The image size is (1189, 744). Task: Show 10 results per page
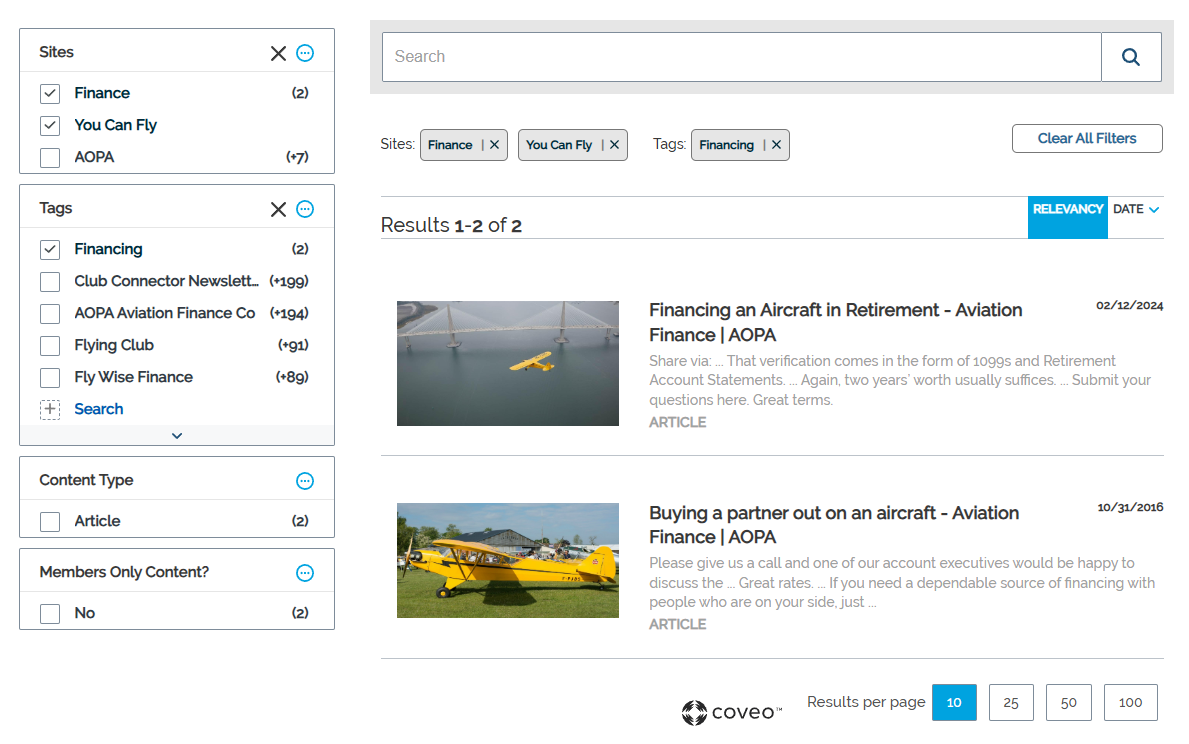(954, 702)
